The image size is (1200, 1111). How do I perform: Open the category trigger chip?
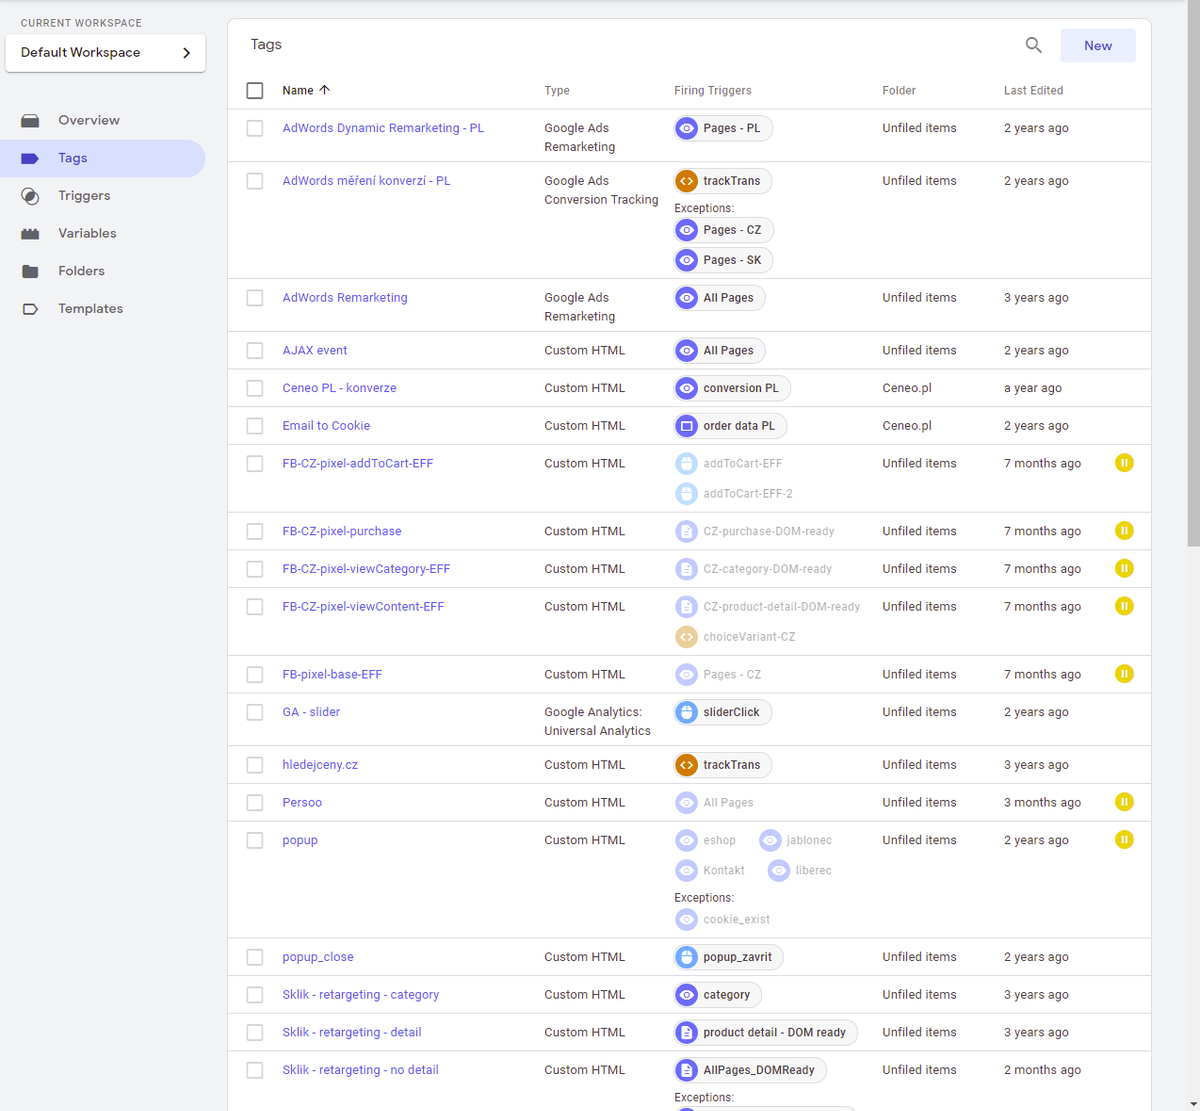click(718, 995)
